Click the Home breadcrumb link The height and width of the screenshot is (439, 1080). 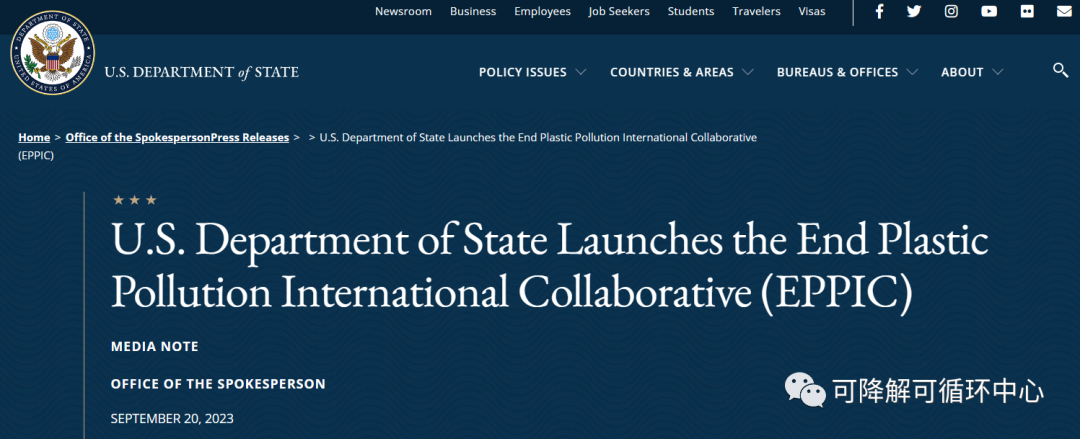(x=34, y=137)
